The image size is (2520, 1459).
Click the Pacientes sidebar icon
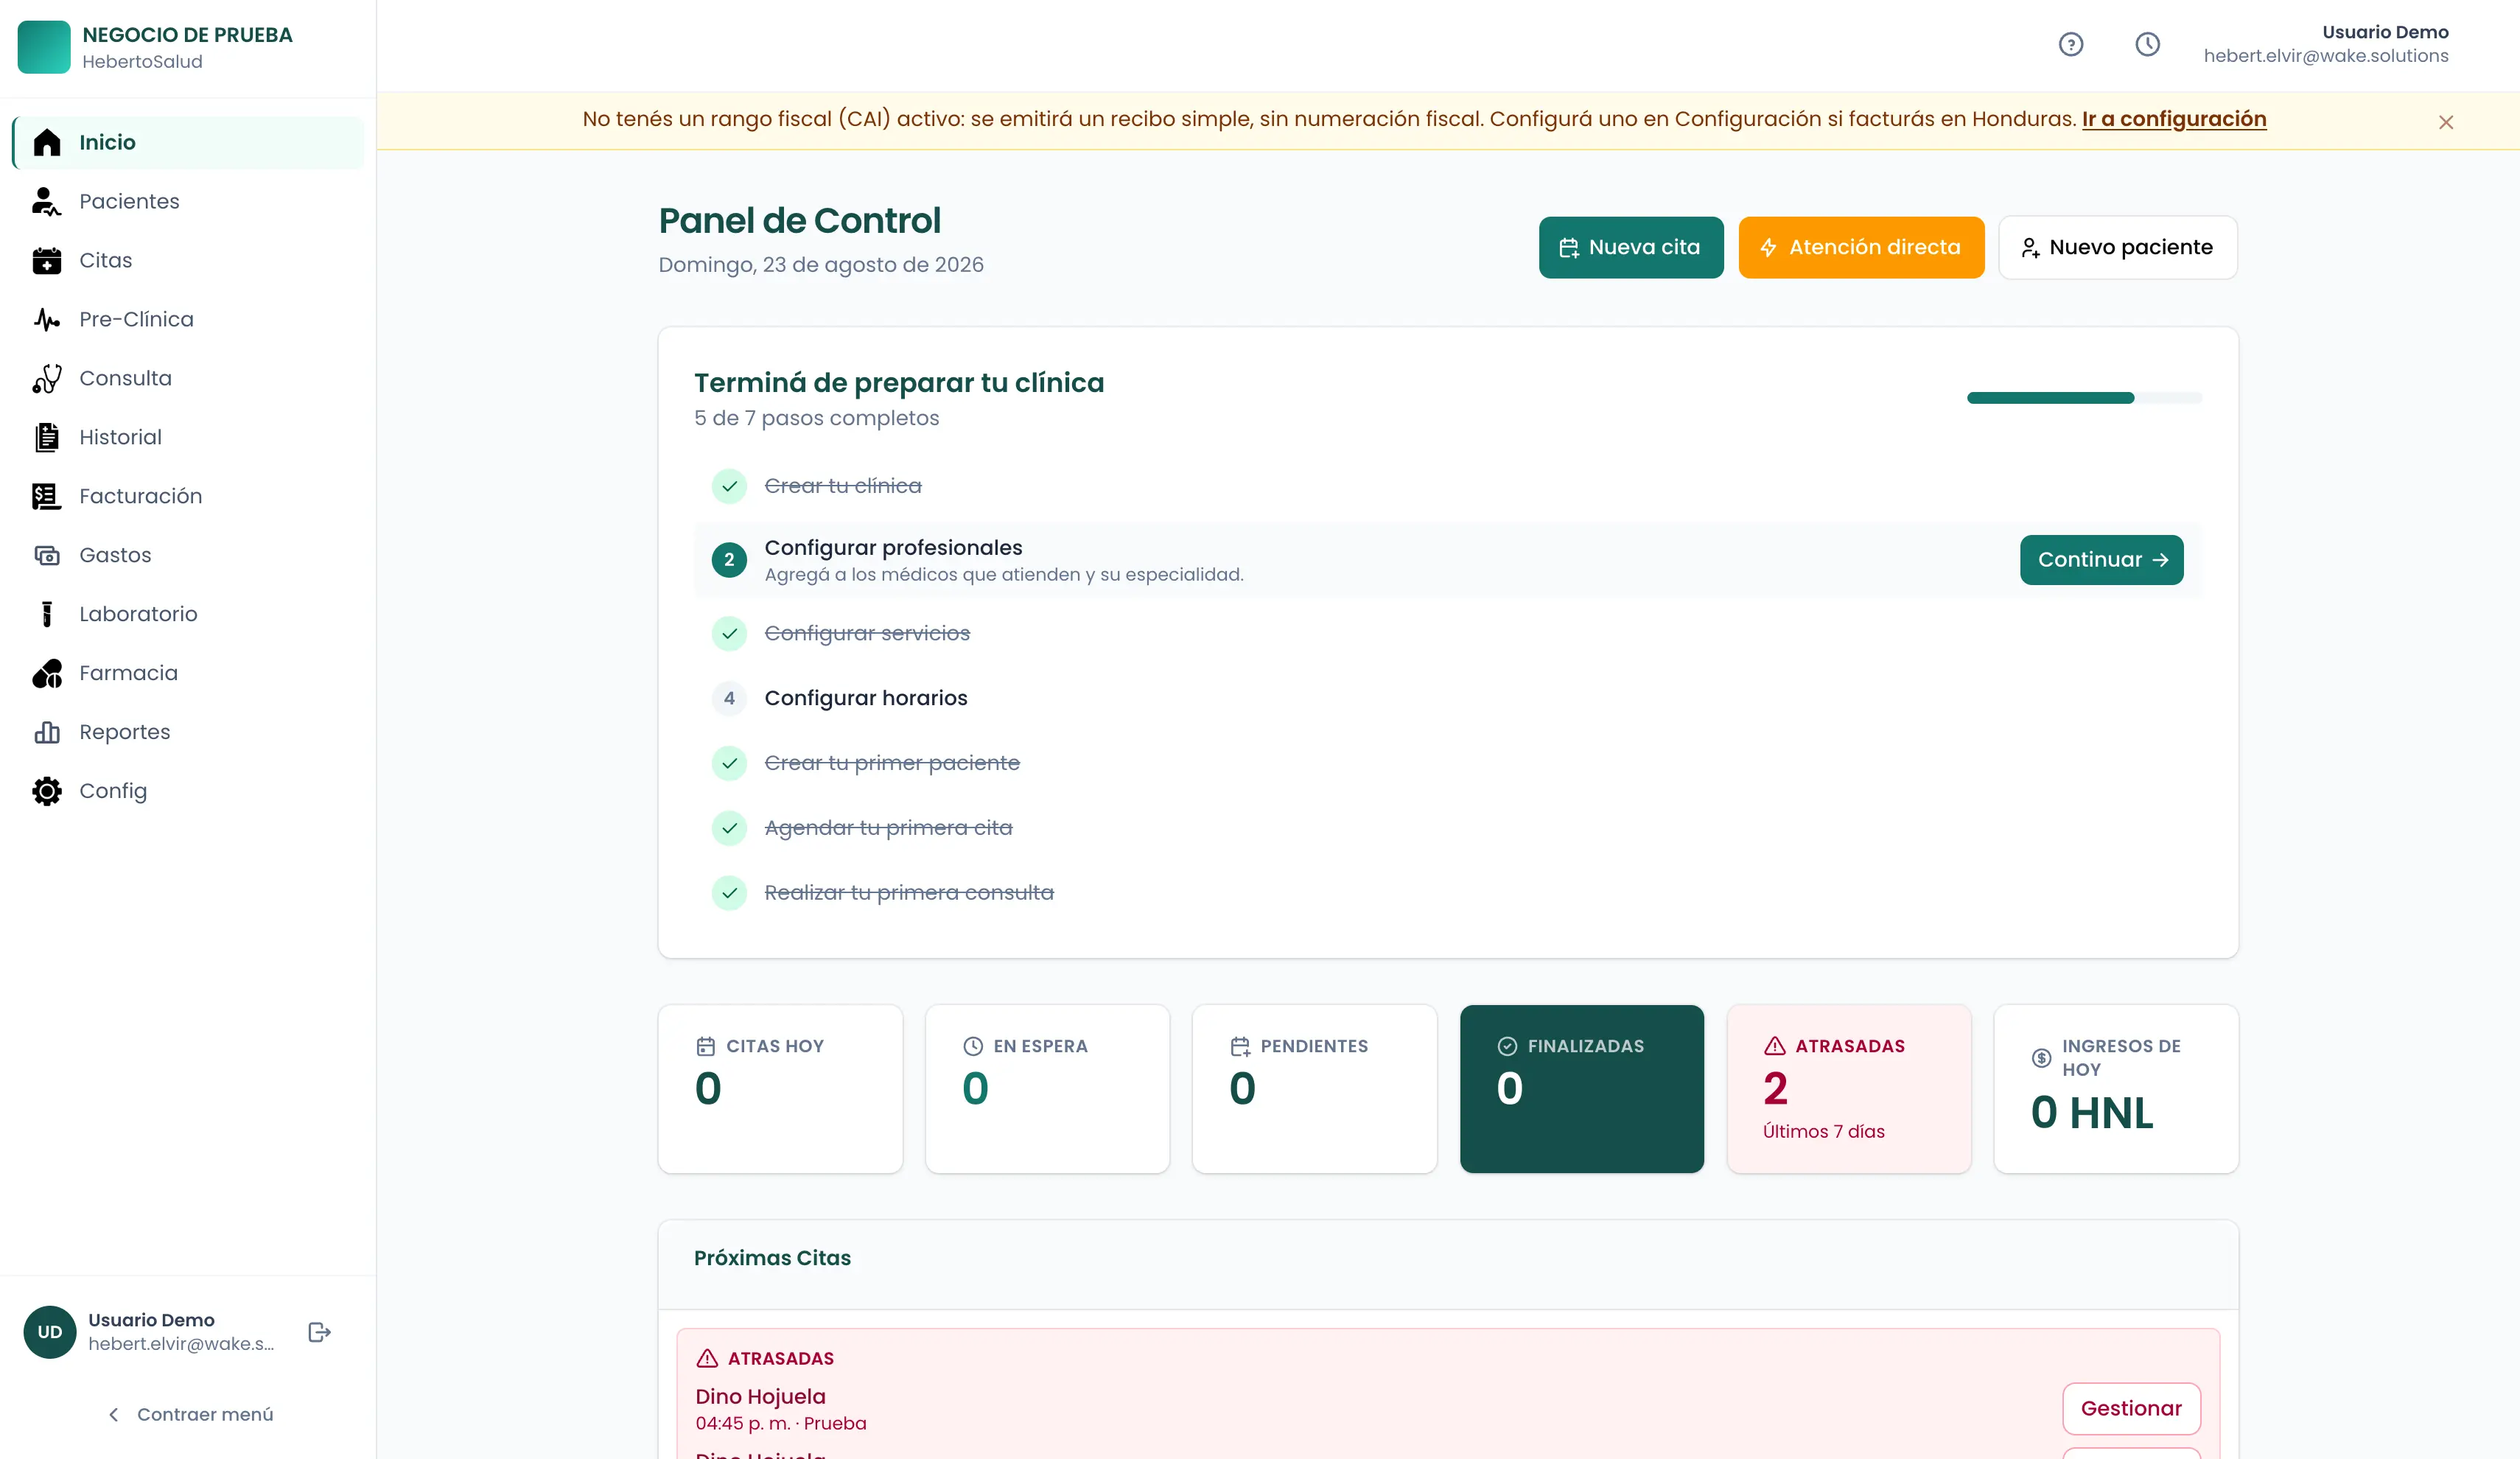[x=47, y=201]
